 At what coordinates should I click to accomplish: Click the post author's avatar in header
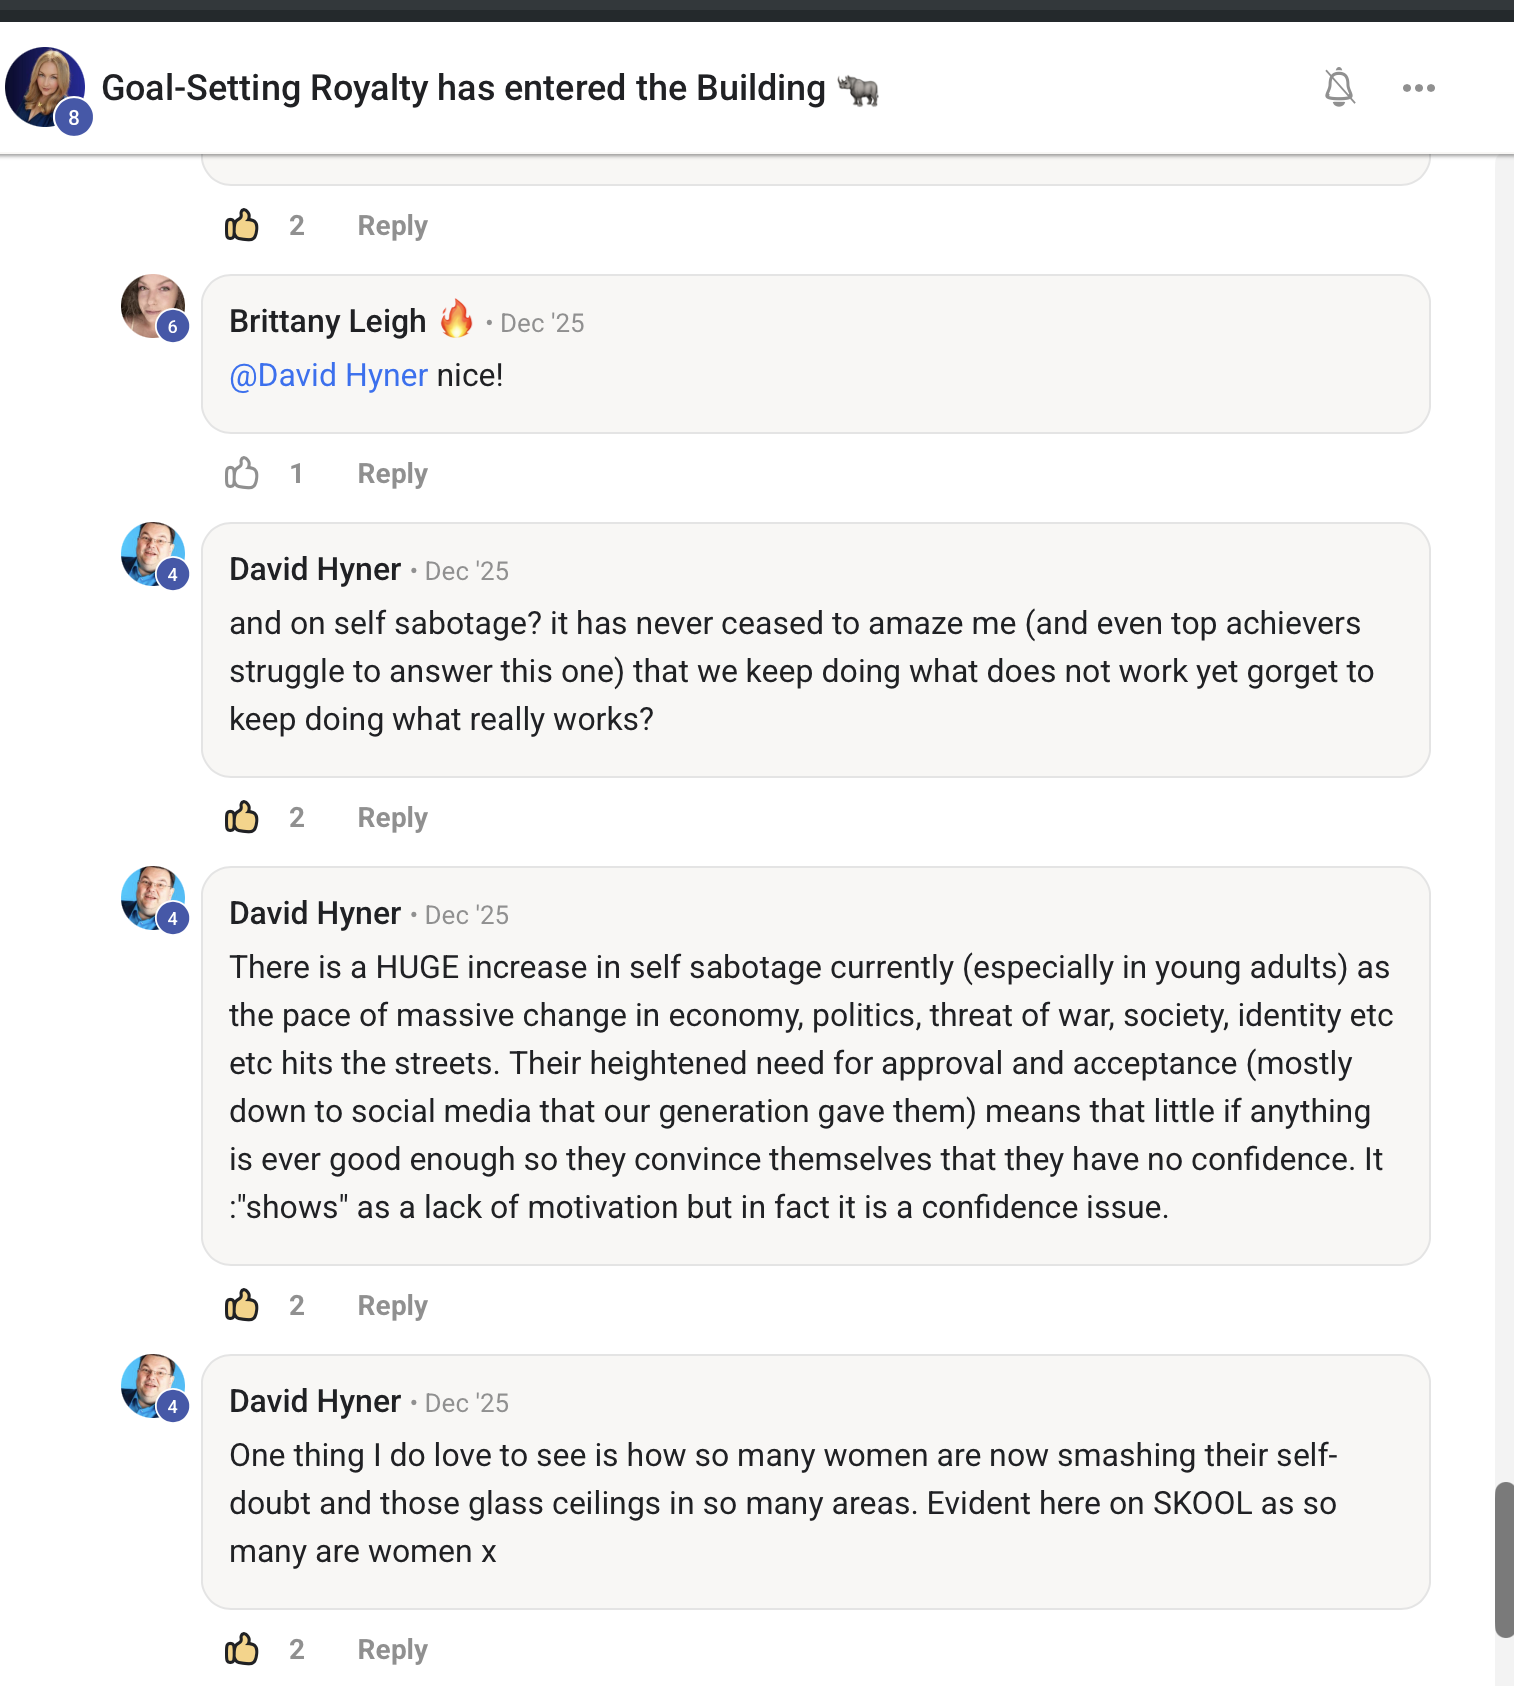(x=45, y=87)
